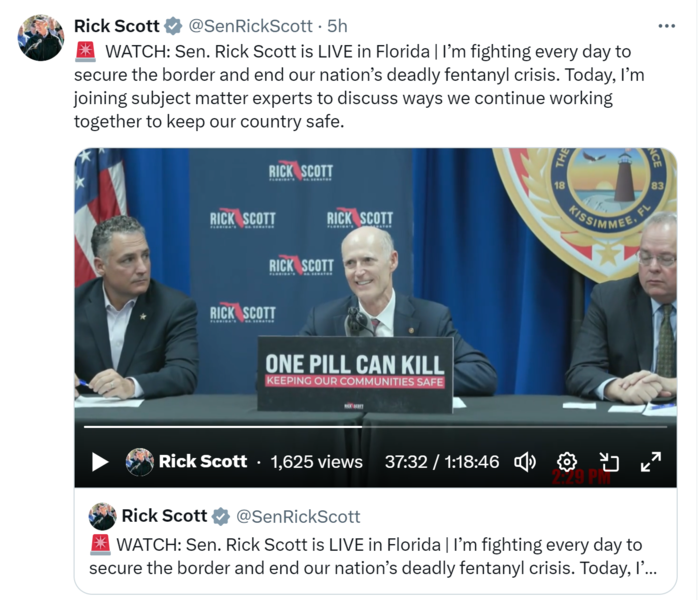This screenshot has width=699, height=600.
Task: Open the quoted tweet text card
Action: [375, 541]
